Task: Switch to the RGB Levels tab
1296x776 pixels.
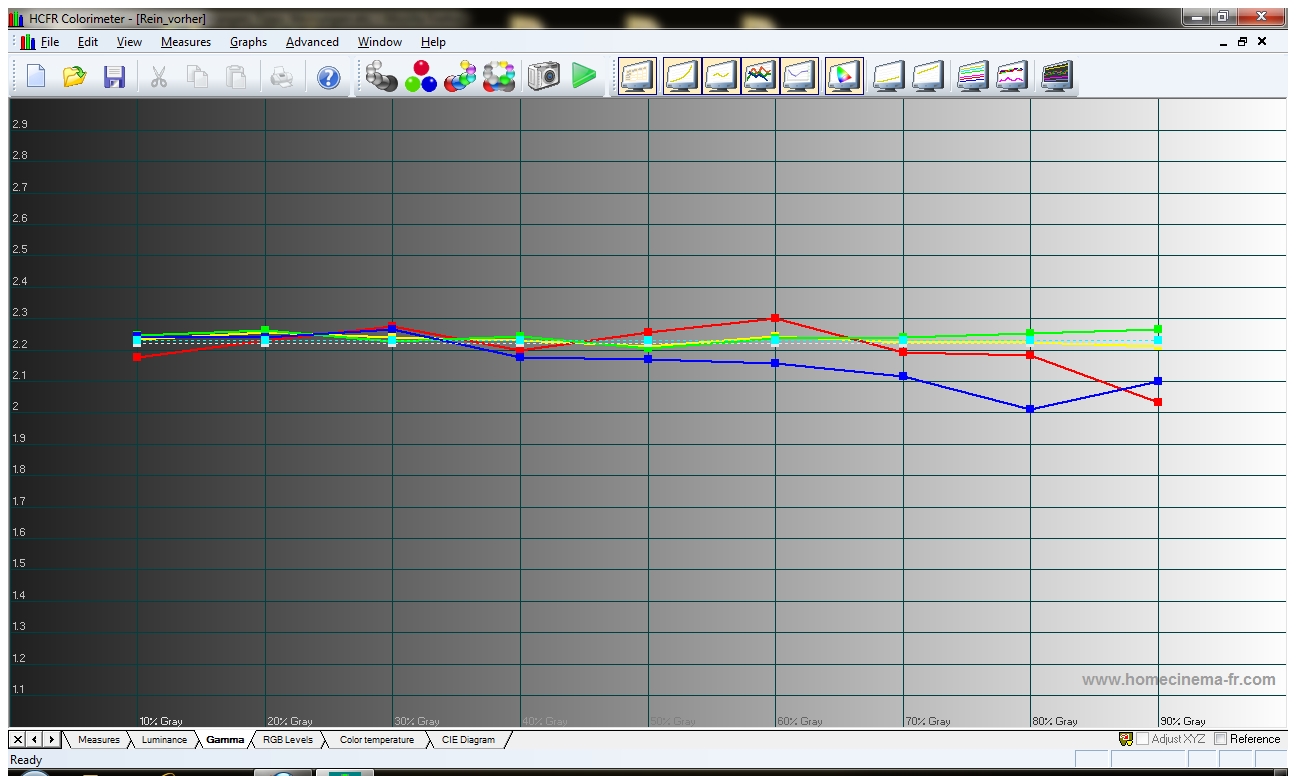Action: pyautogui.click(x=287, y=740)
